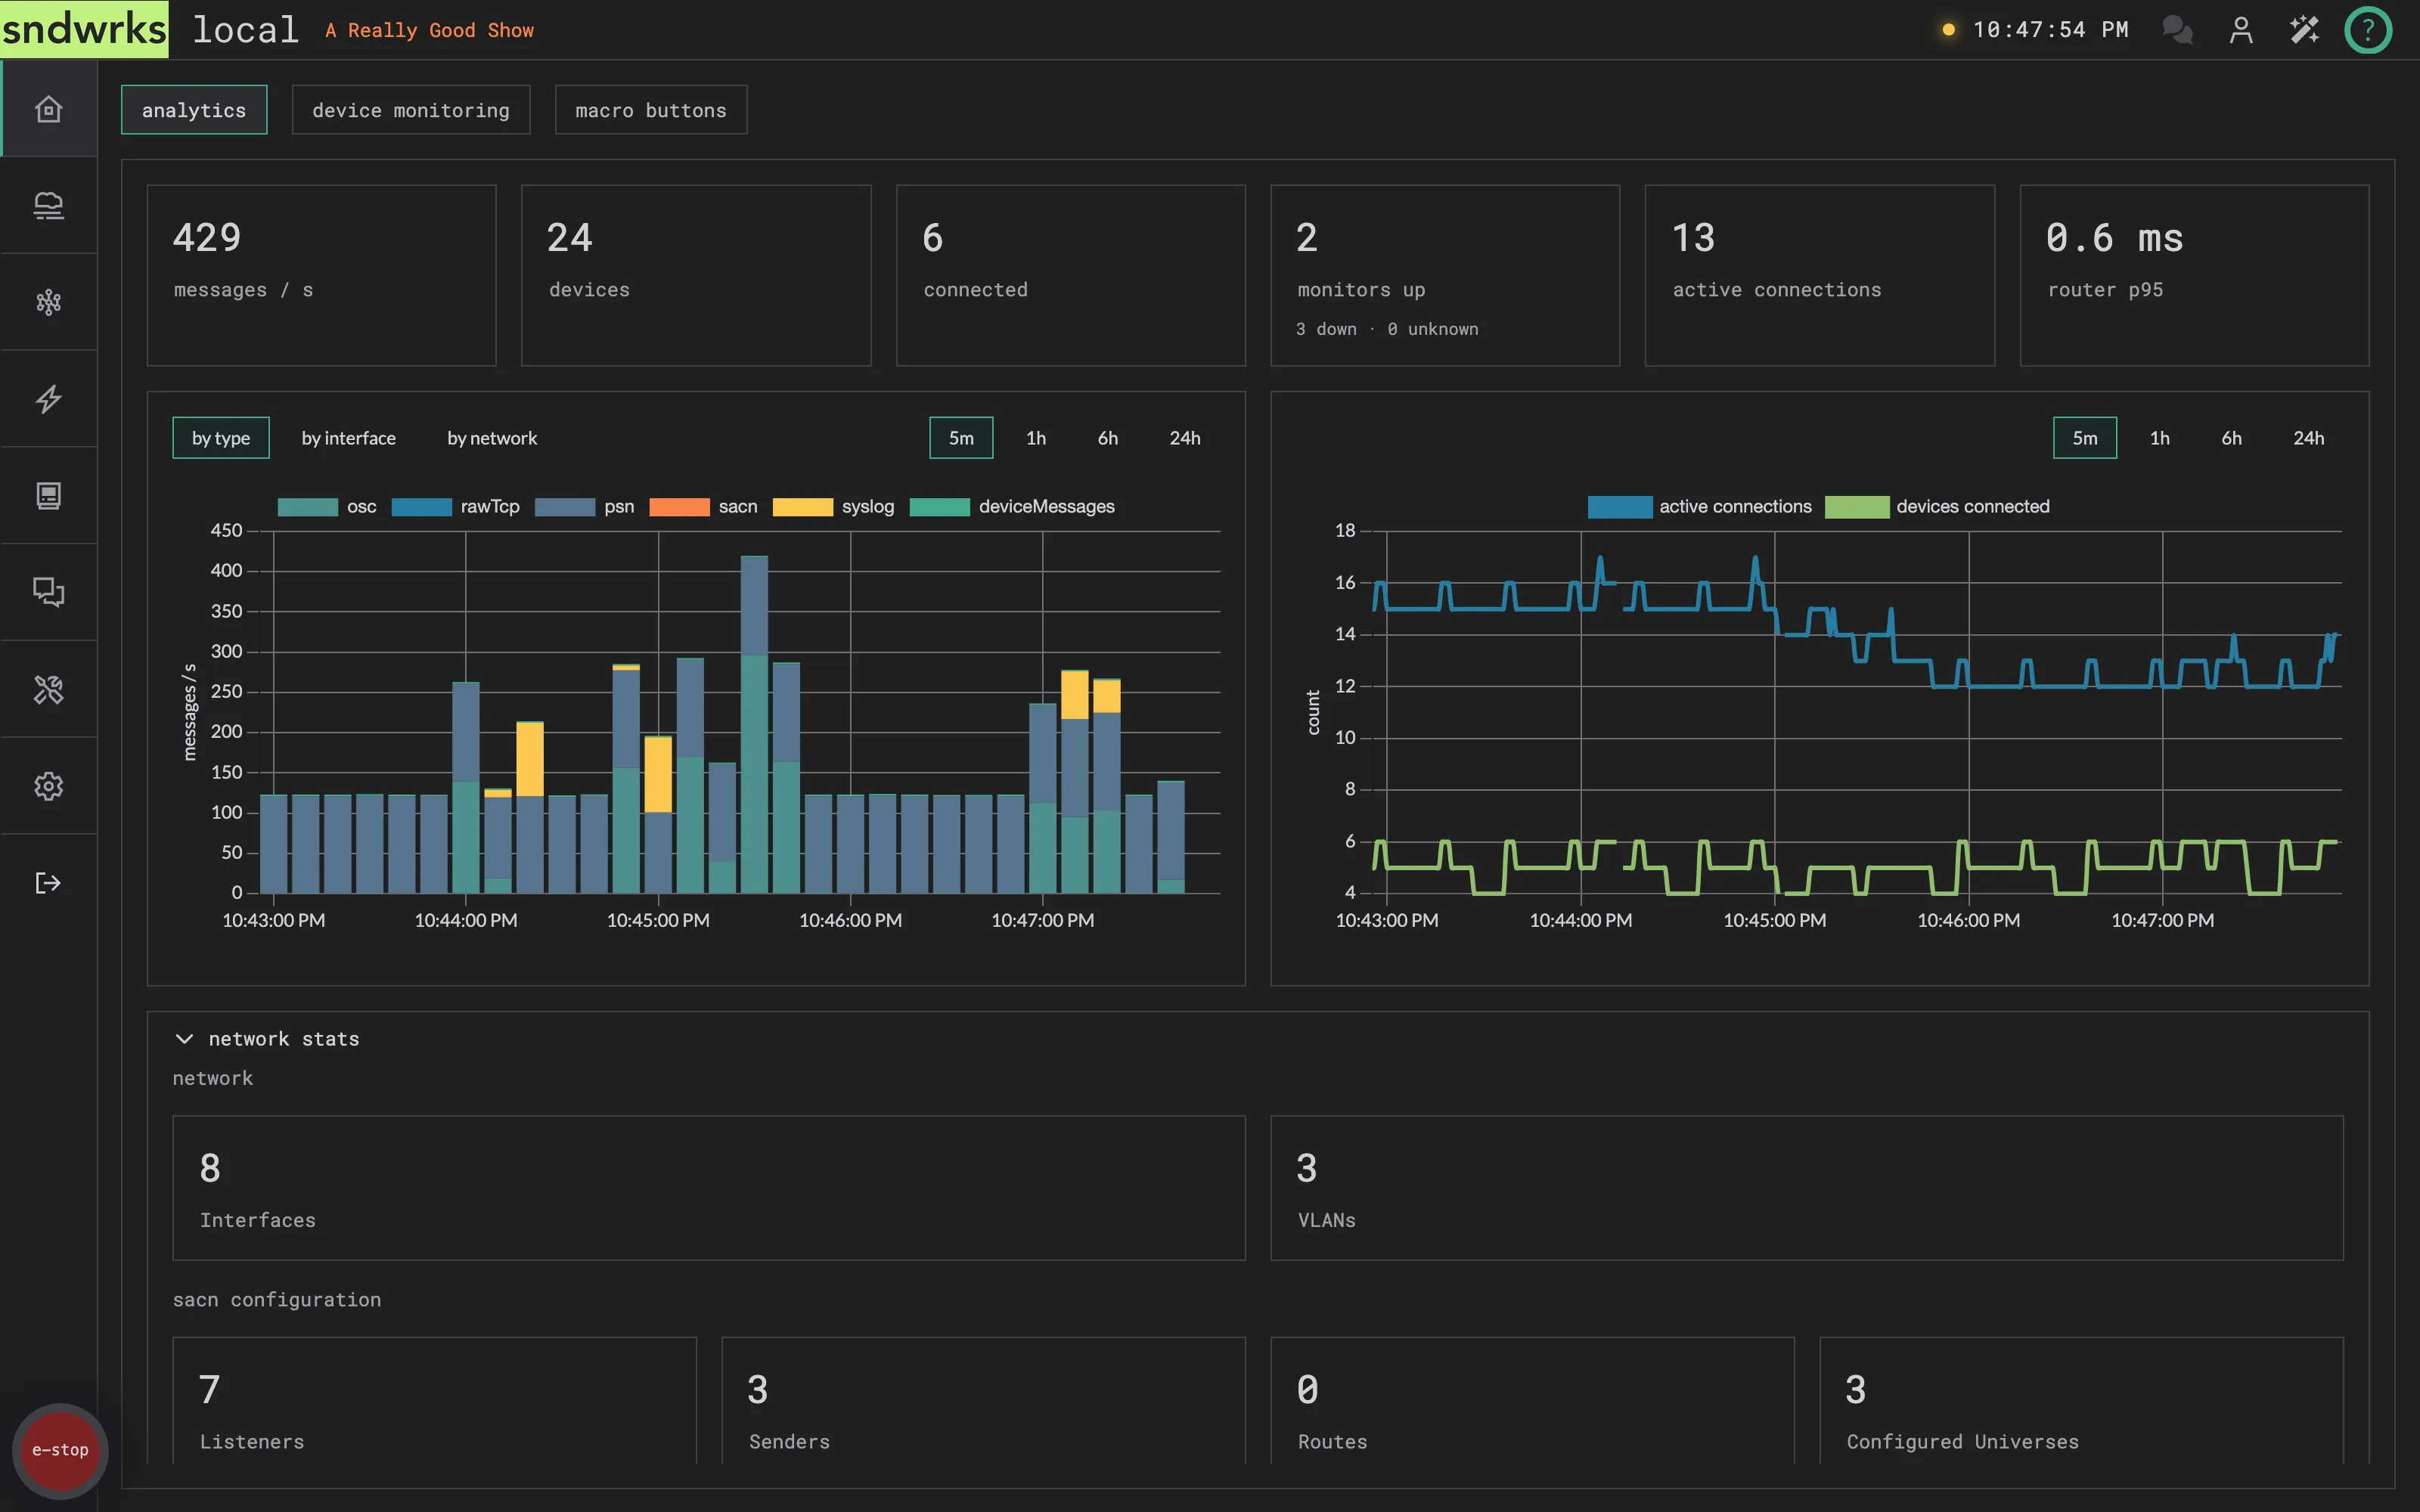Toggle active connections legend swatch

[1620, 507]
